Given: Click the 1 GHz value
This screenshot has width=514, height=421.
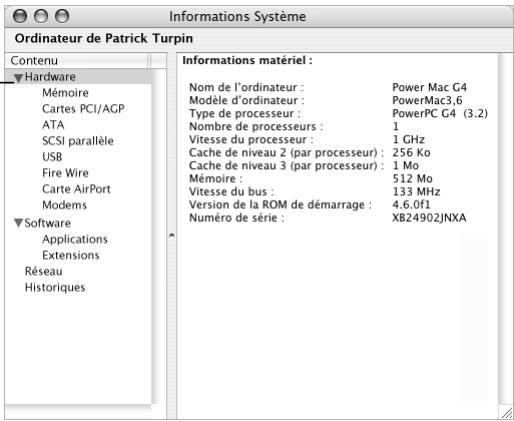Looking at the screenshot, I should tap(409, 139).
